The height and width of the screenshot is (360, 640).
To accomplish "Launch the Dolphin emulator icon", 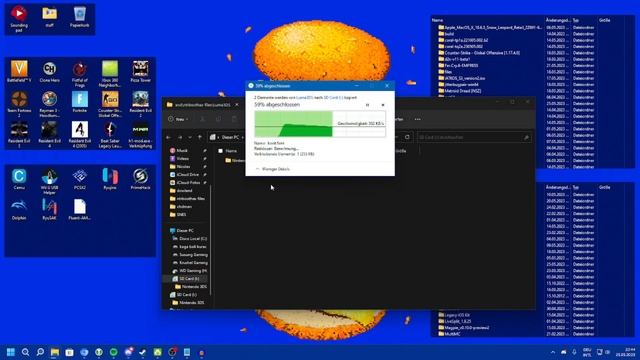I will pos(19,209).
